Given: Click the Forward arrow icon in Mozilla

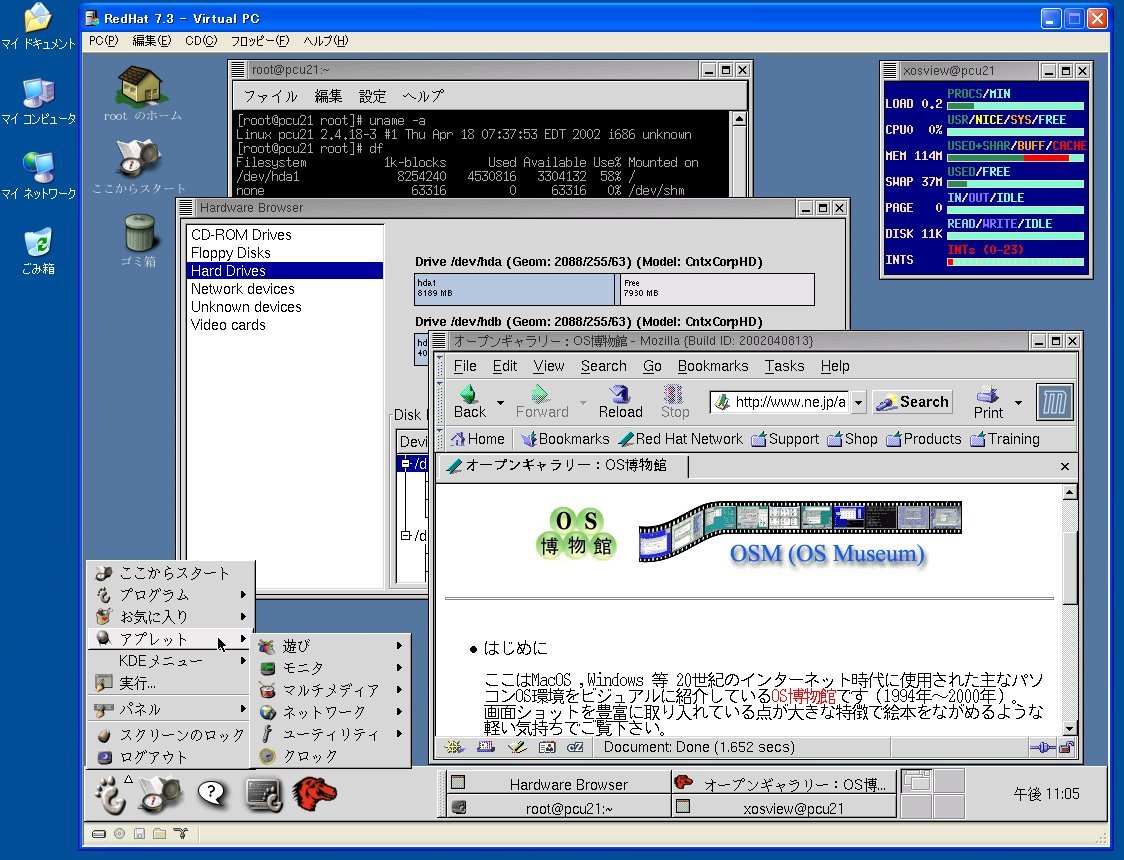Looking at the screenshot, I should 540,393.
